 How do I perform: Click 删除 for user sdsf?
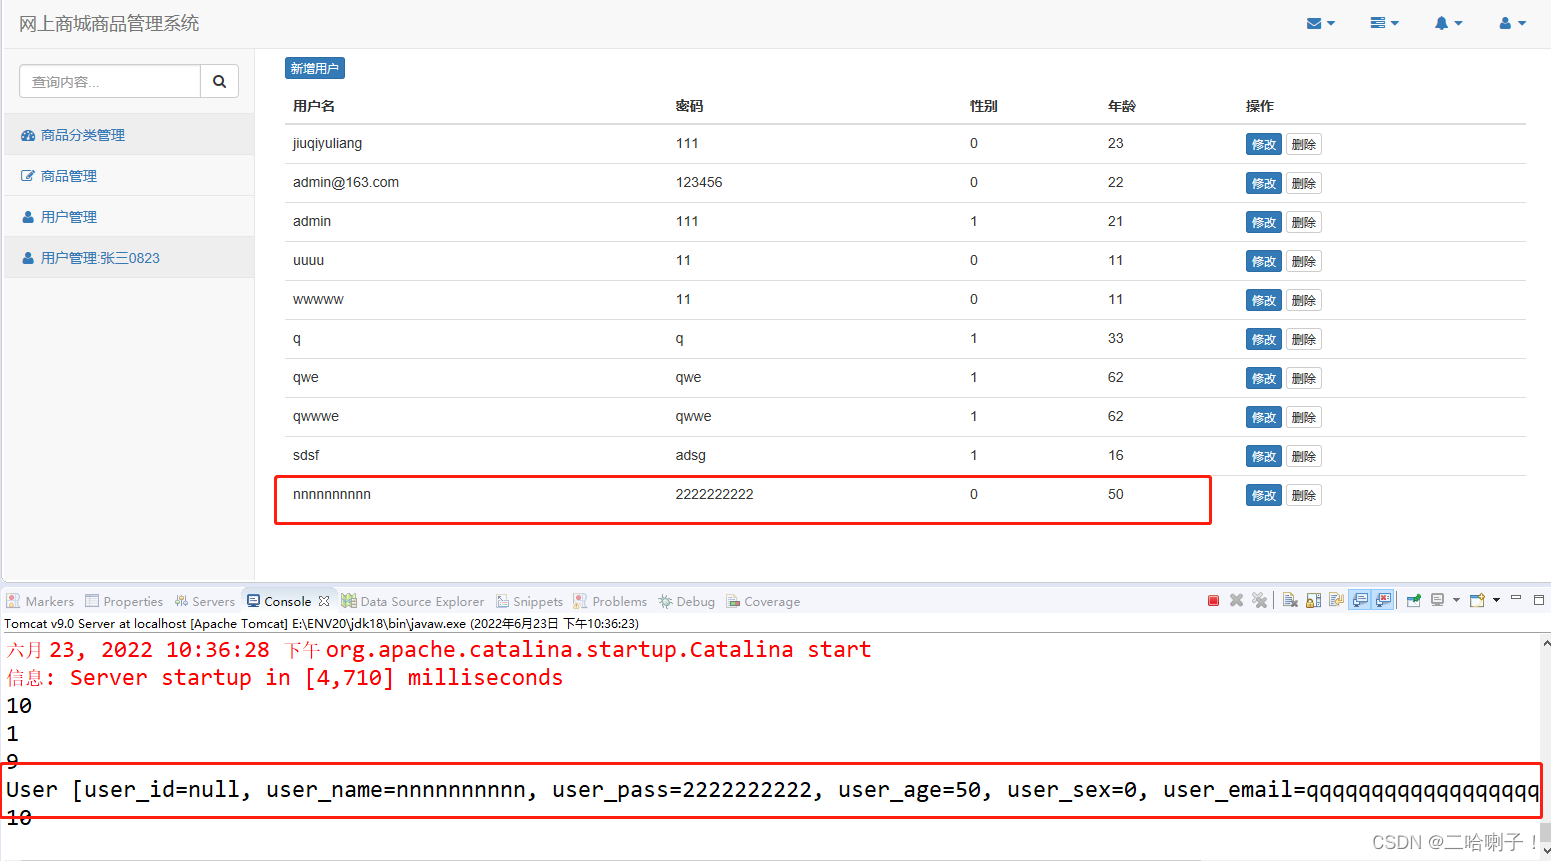pos(1303,456)
